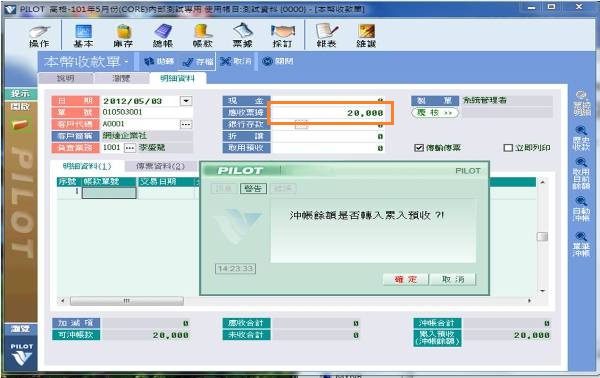
Task: Click the date field 2012/05/03
Action: pyautogui.click(x=140, y=101)
